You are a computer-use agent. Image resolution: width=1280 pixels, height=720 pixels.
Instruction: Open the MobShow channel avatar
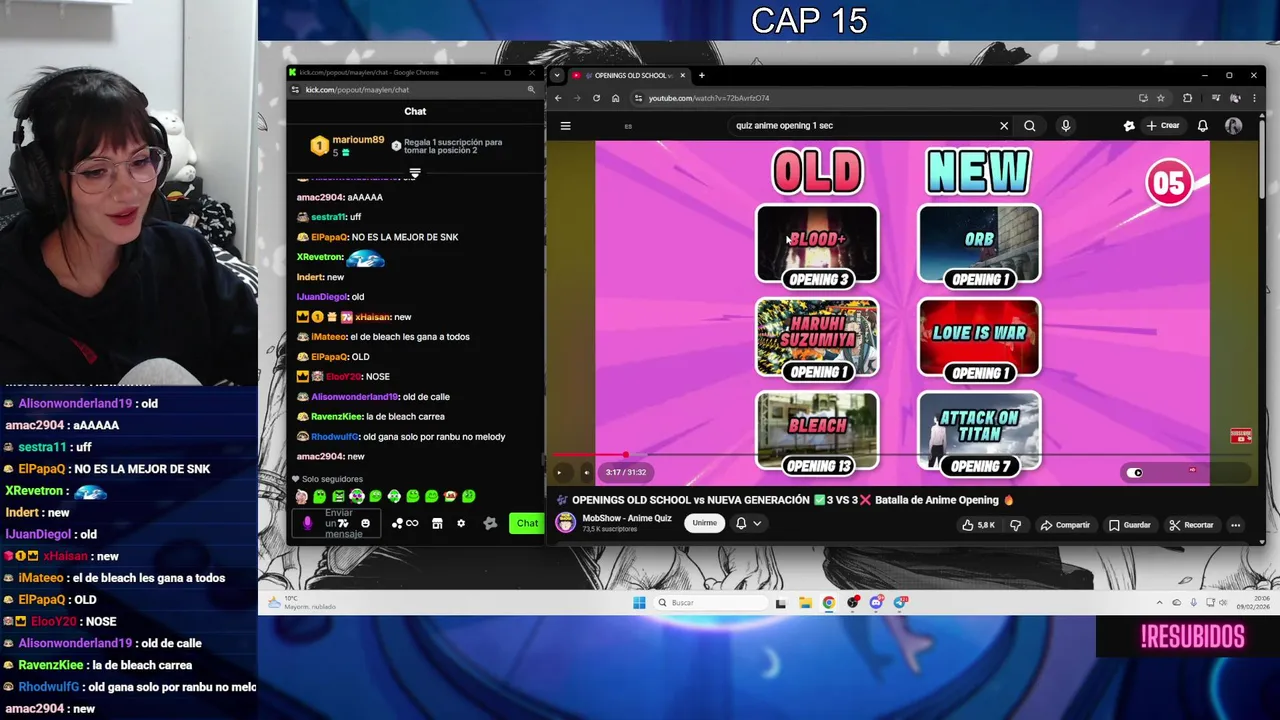(566, 523)
